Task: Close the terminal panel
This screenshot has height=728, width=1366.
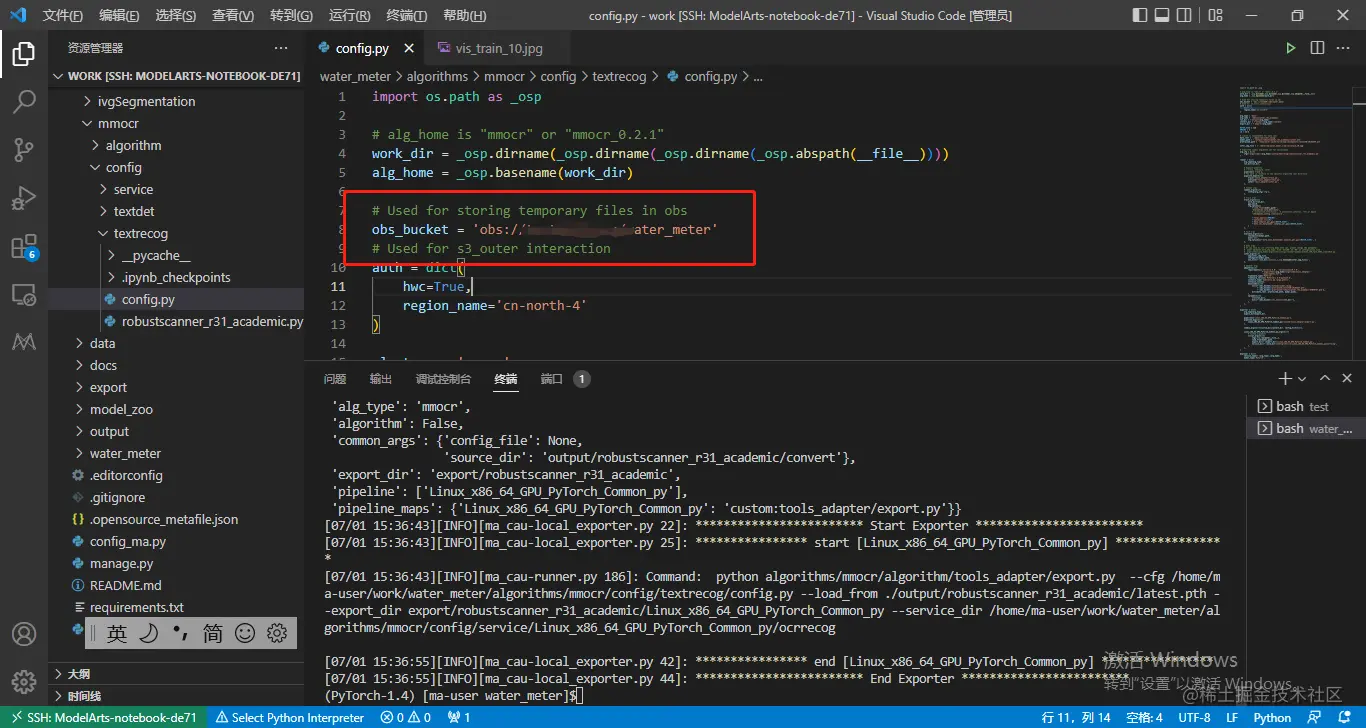Action: 1348,379
